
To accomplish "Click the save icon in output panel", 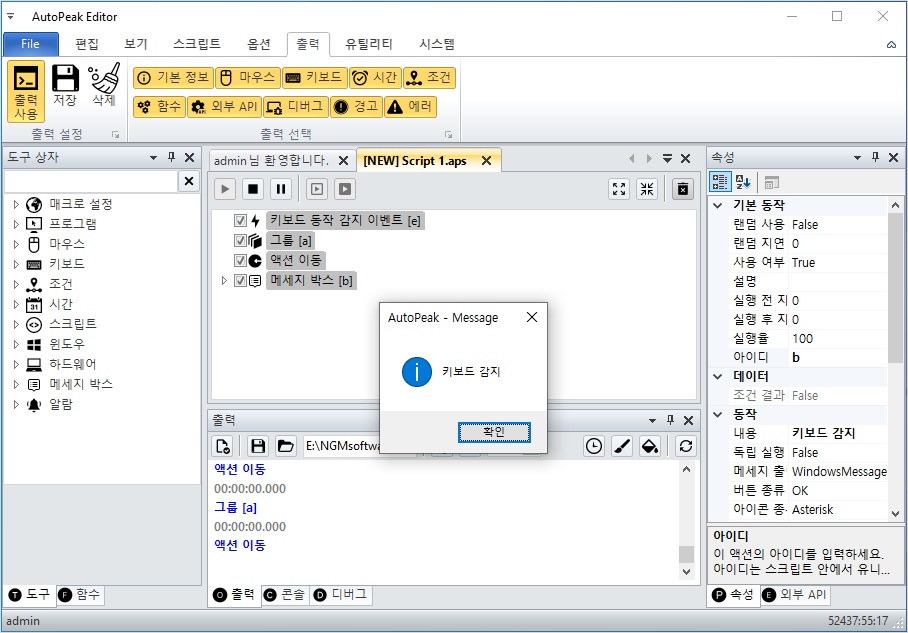I will 258,446.
